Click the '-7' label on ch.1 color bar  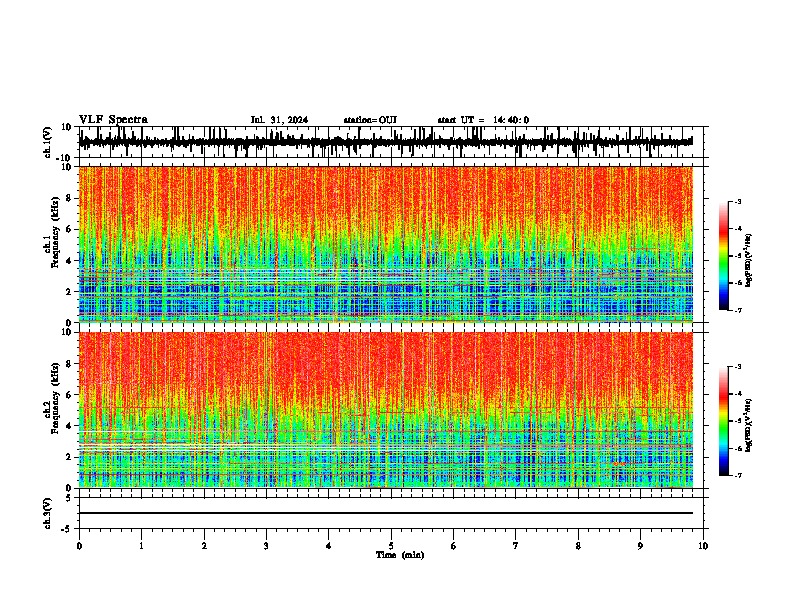(738, 310)
